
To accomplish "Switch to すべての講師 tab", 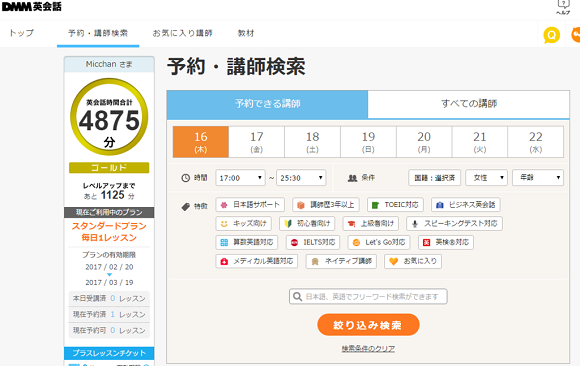I will click(x=469, y=104).
